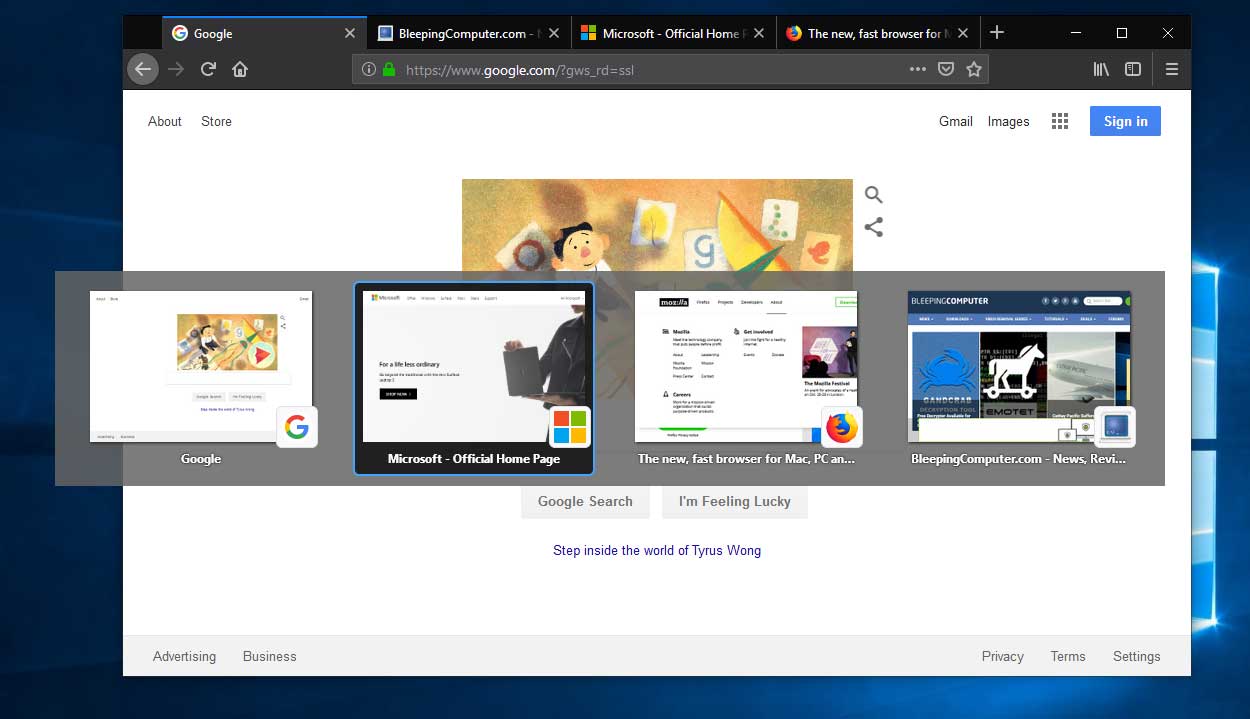Viewport: 1250px width, 719px height.
Task: Open the Advertising footer link
Action: [x=184, y=656]
